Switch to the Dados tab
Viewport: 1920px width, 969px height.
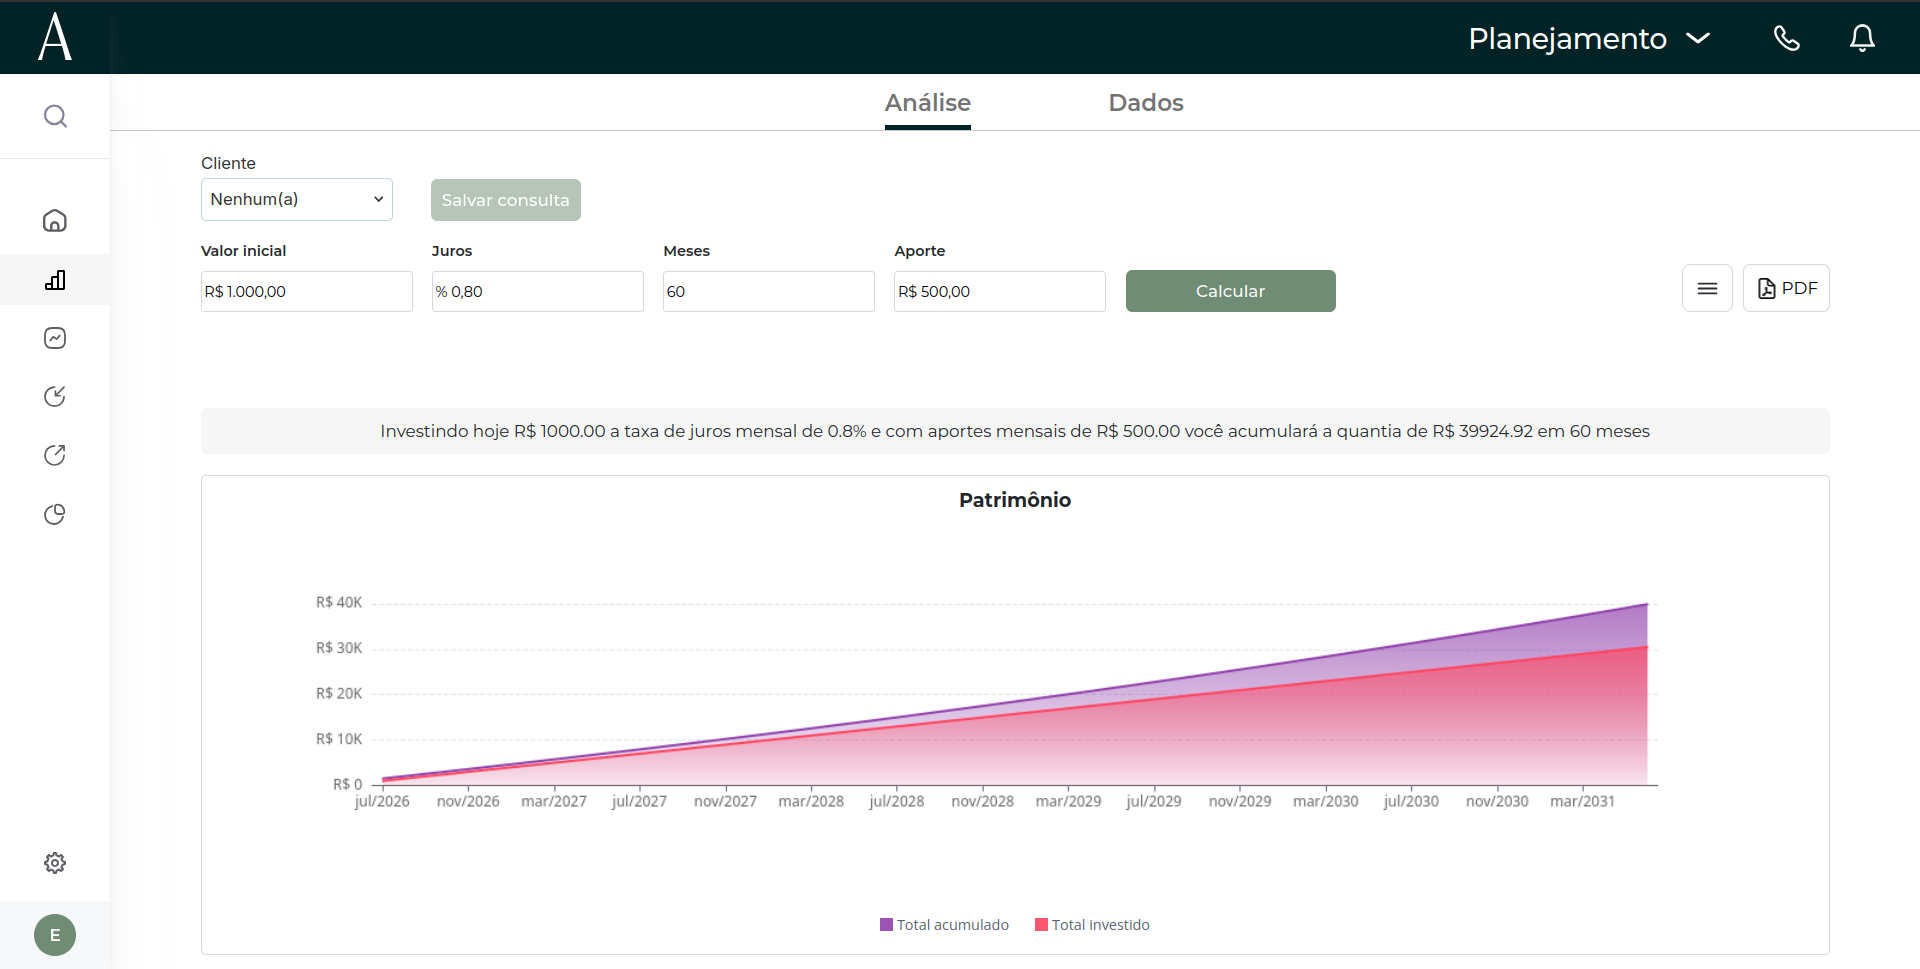(1146, 103)
